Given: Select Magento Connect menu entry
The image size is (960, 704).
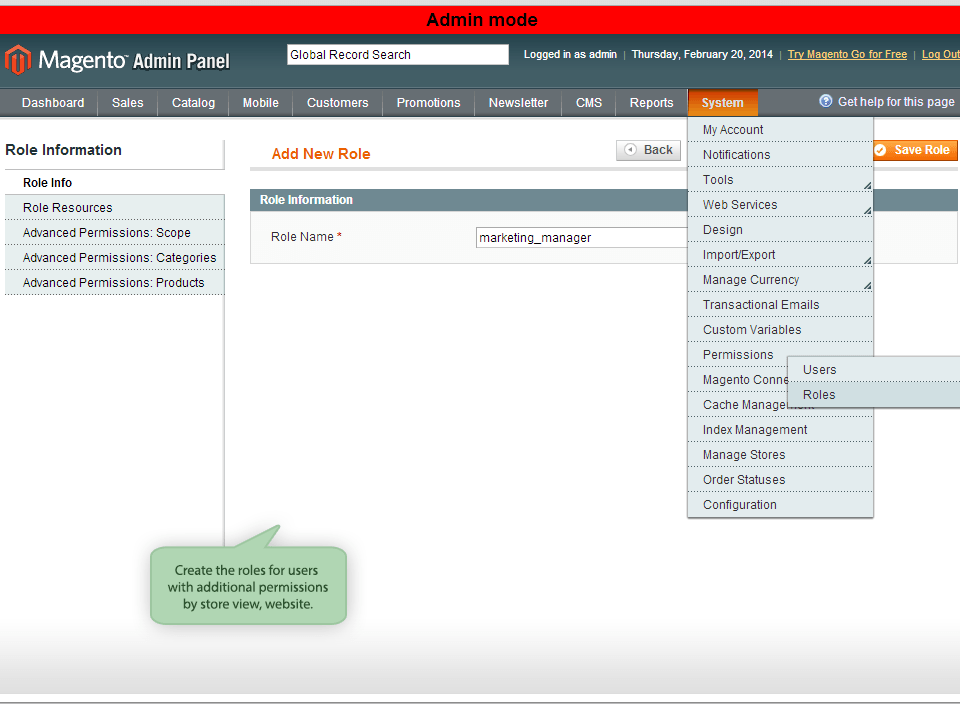Looking at the screenshot, I should [738, 380].
